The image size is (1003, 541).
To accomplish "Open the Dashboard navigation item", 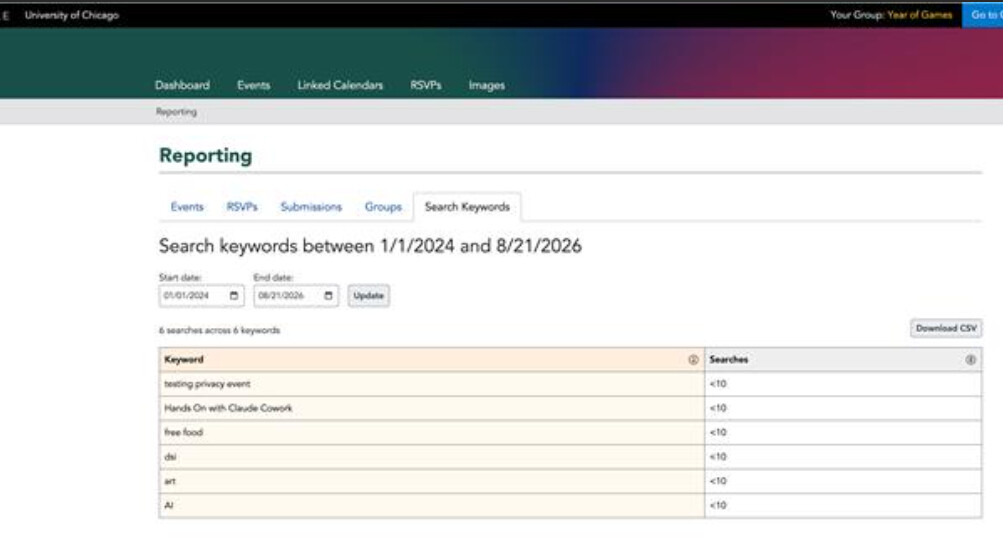I will tap(182, 85).
